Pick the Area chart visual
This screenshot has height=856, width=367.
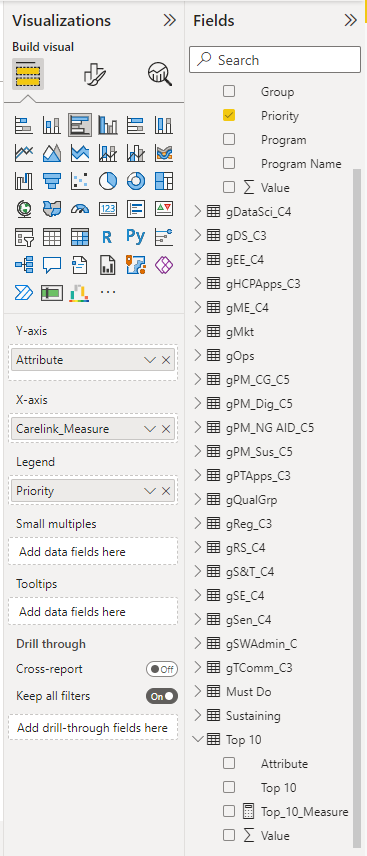coord(52,153)
